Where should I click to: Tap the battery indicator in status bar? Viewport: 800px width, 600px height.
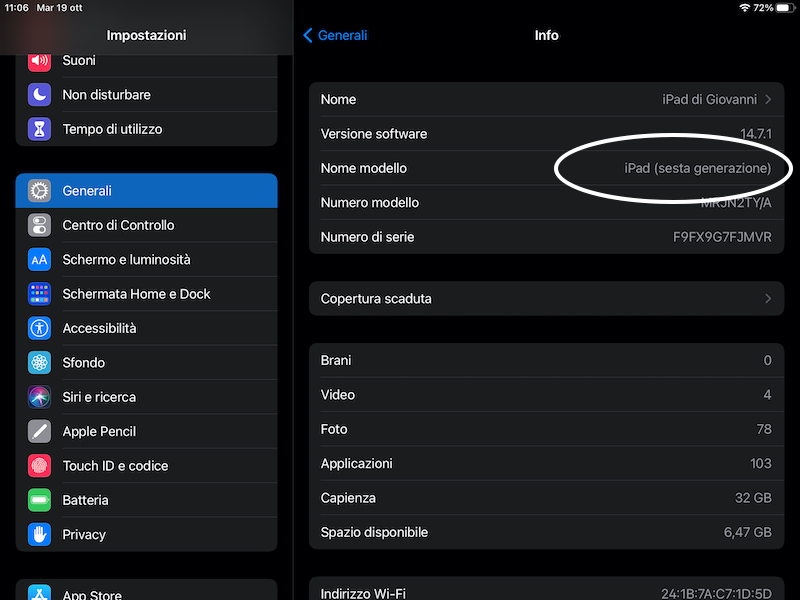pos(785,8)
